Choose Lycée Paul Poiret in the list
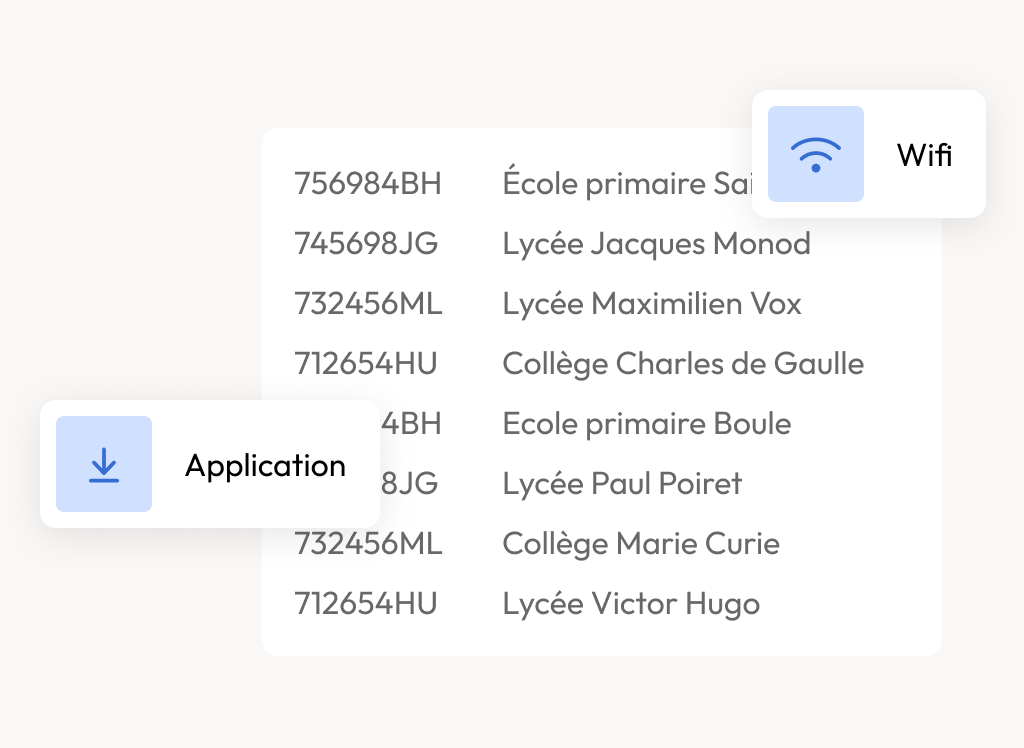This screenshot has height=748, width=1024. [622, 484]
